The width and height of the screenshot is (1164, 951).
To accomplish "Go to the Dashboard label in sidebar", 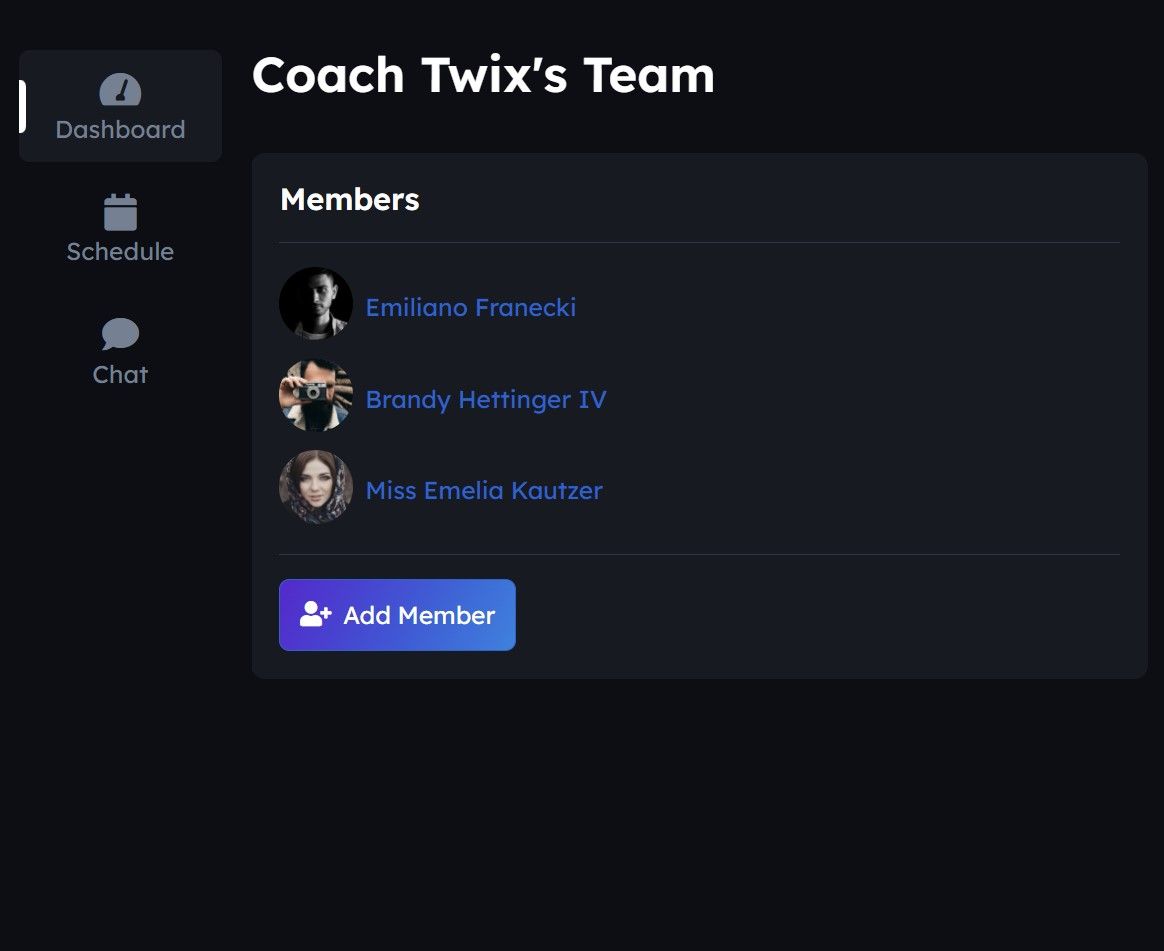I will pos(120,130).
